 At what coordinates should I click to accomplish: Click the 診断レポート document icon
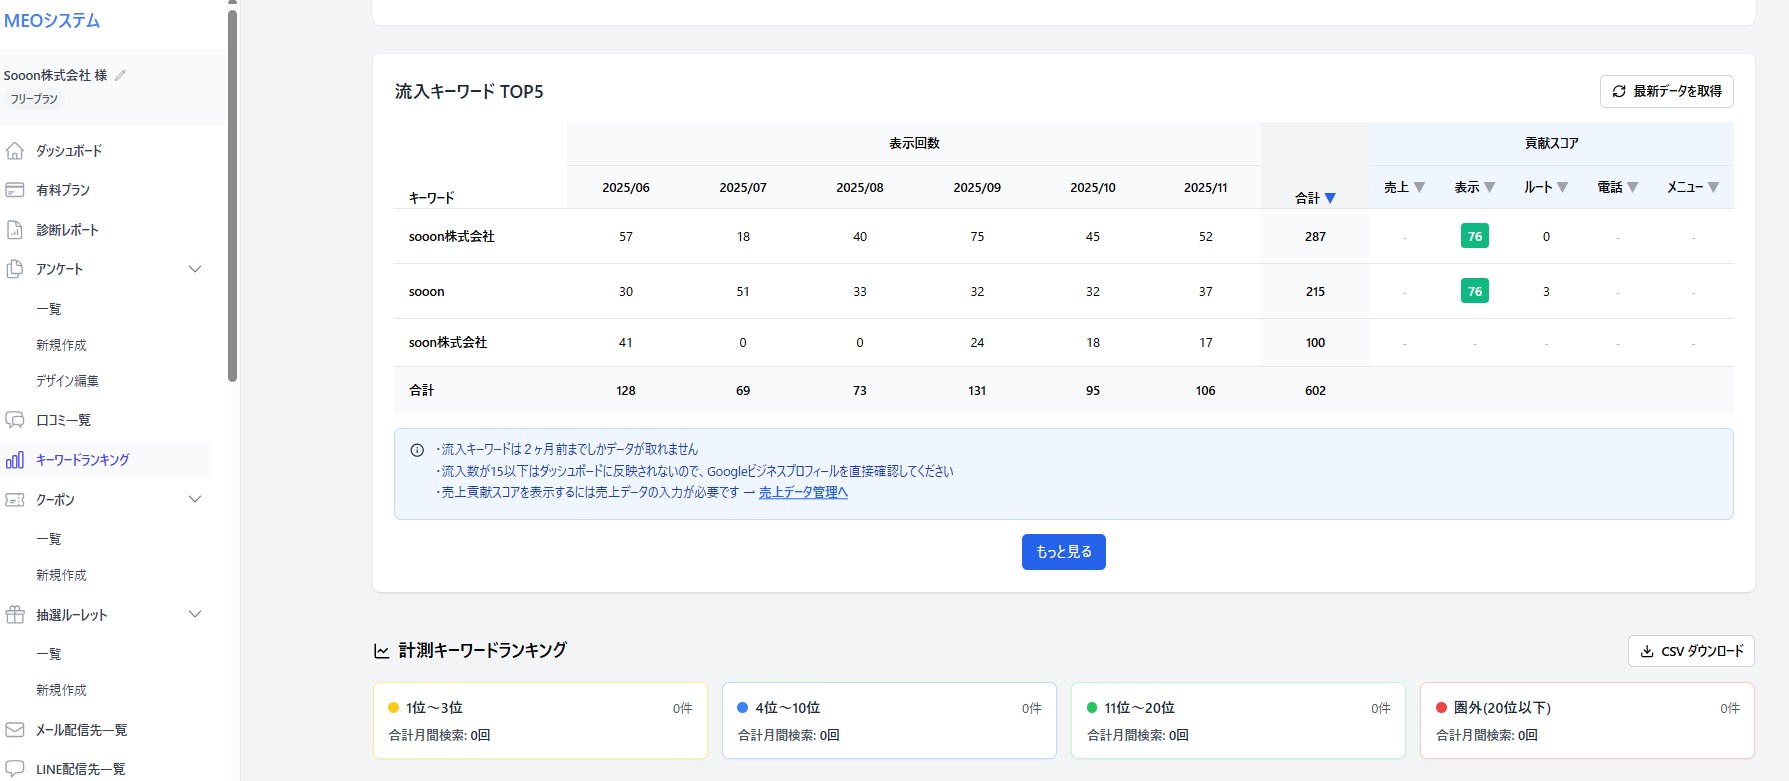point(15,230)
